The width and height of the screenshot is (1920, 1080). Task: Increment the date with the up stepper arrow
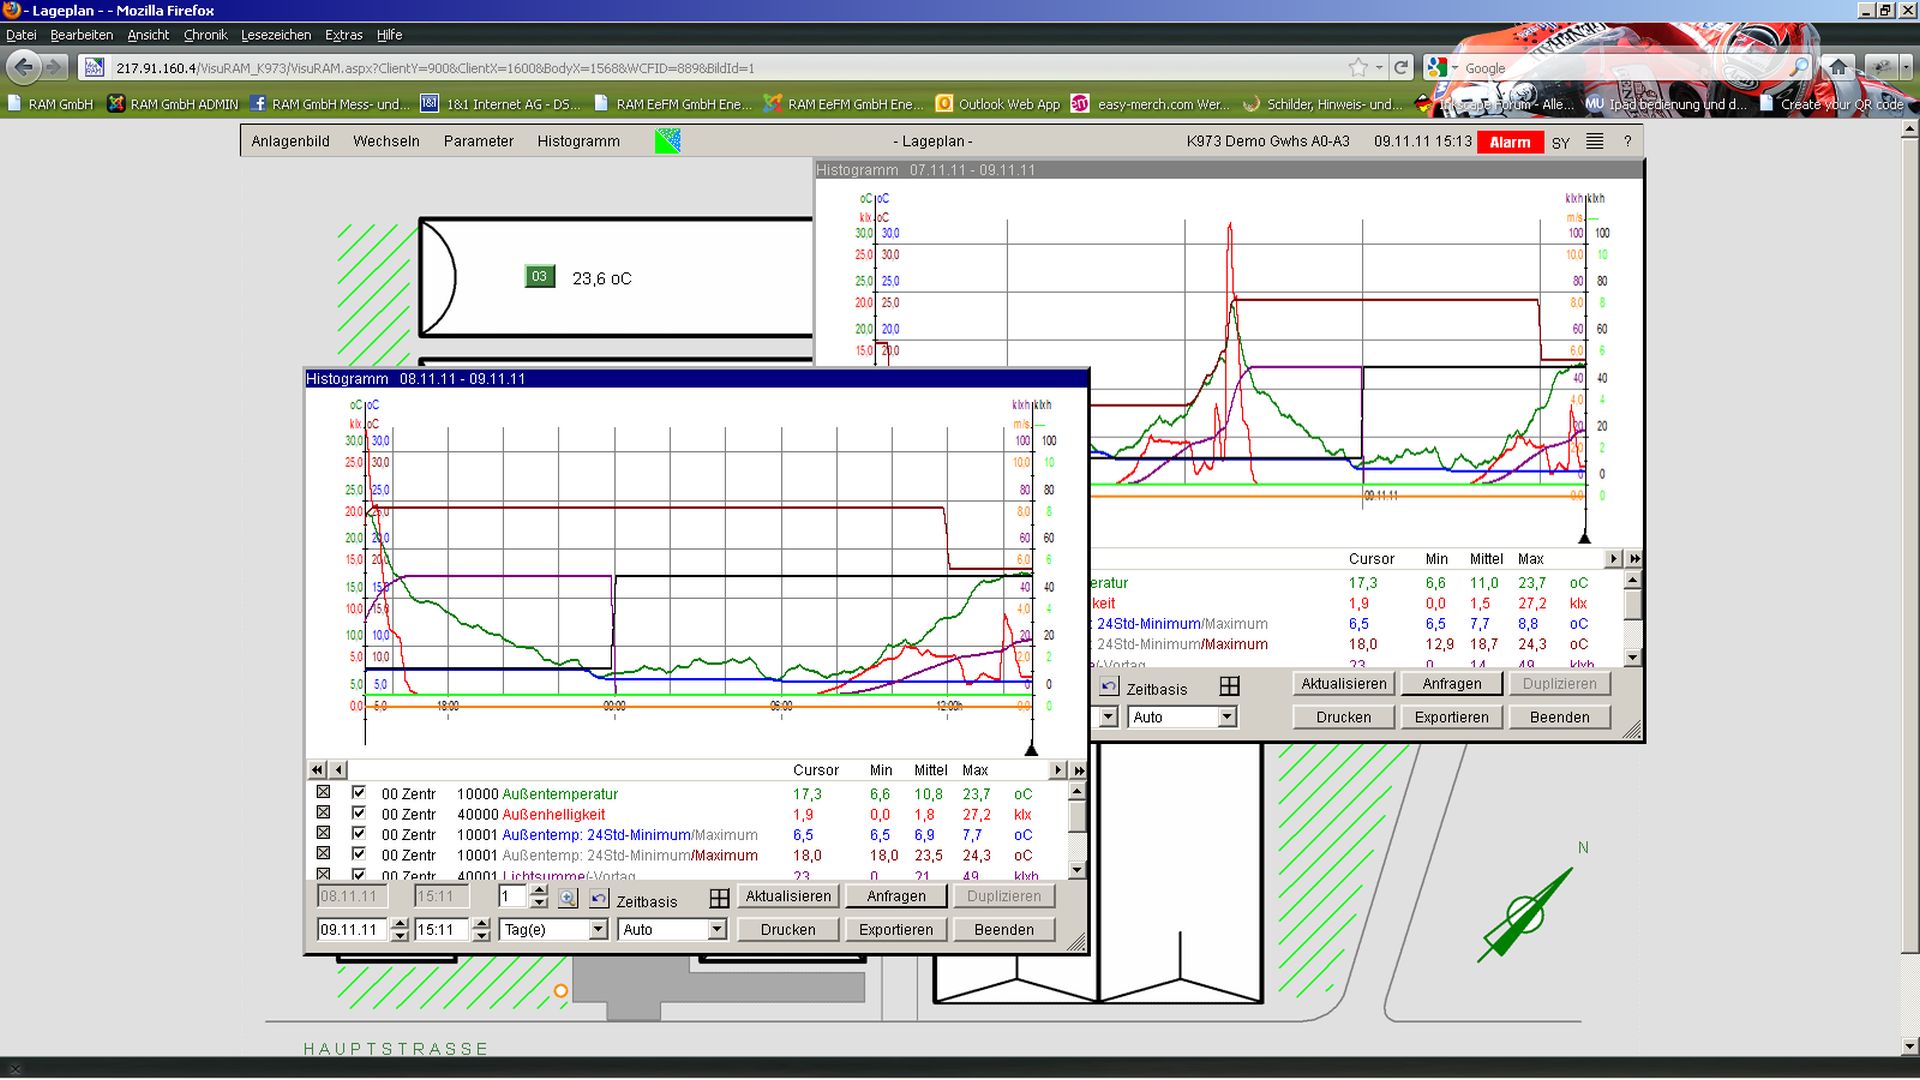click(399, 923)
